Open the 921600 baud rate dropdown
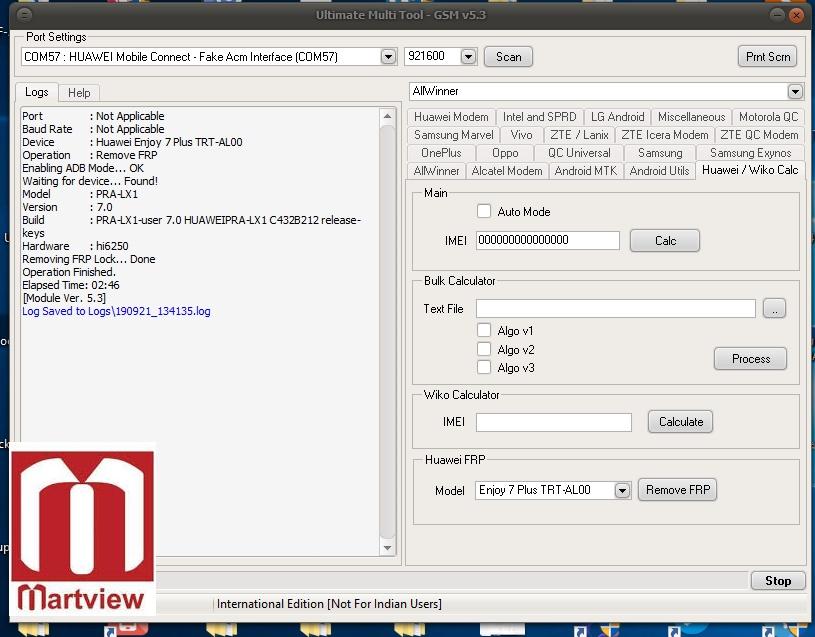The image size is (815, 637). point(468,57)
